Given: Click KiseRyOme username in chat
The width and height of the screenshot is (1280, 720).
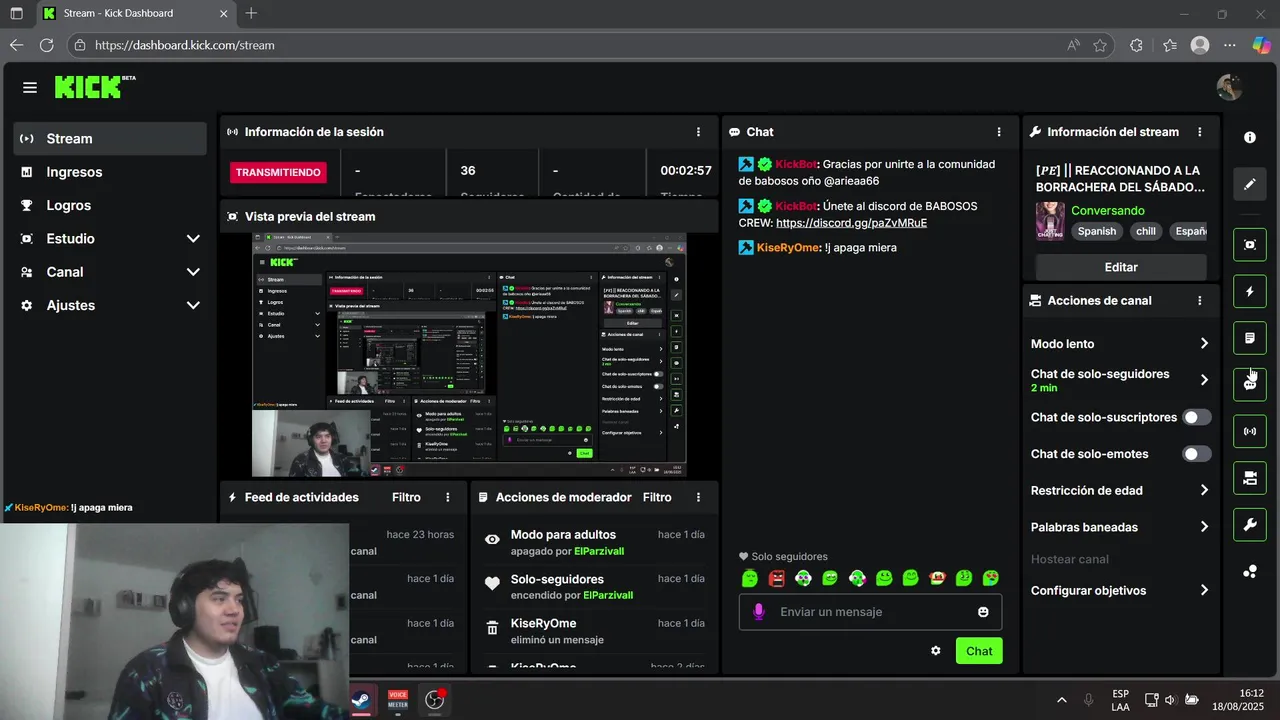Looking at the screenshot, I should [x=788, y=248].
